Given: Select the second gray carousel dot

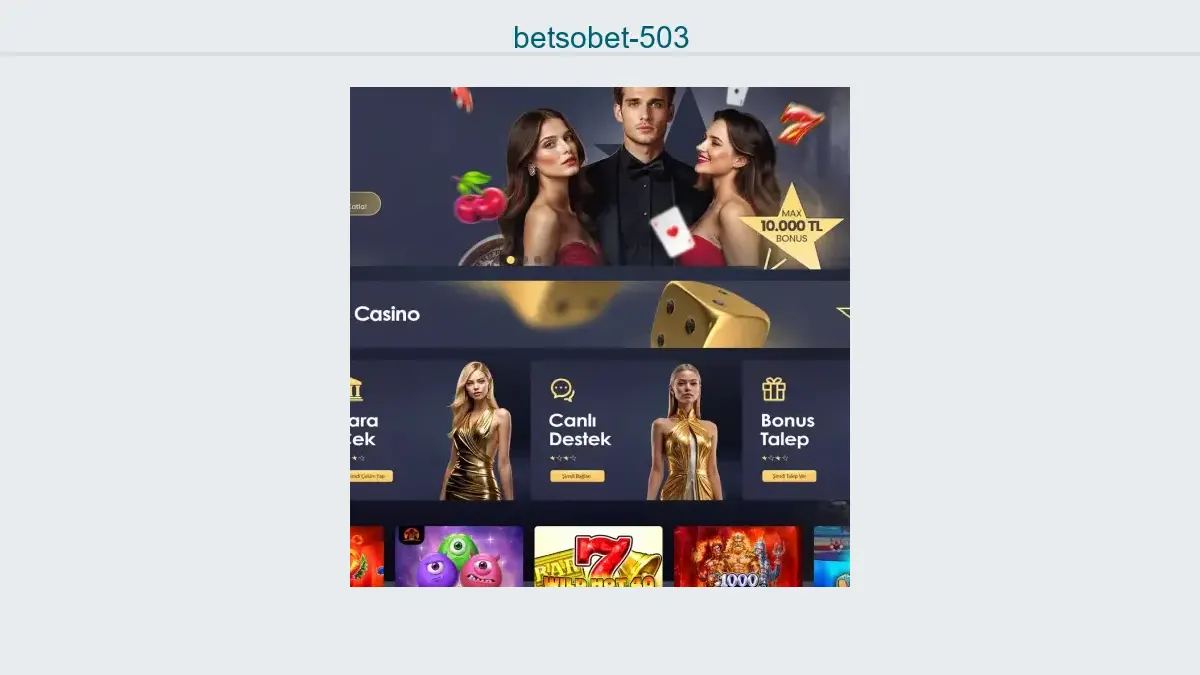Looking at the screenshot, I should [x=537, y=260].
